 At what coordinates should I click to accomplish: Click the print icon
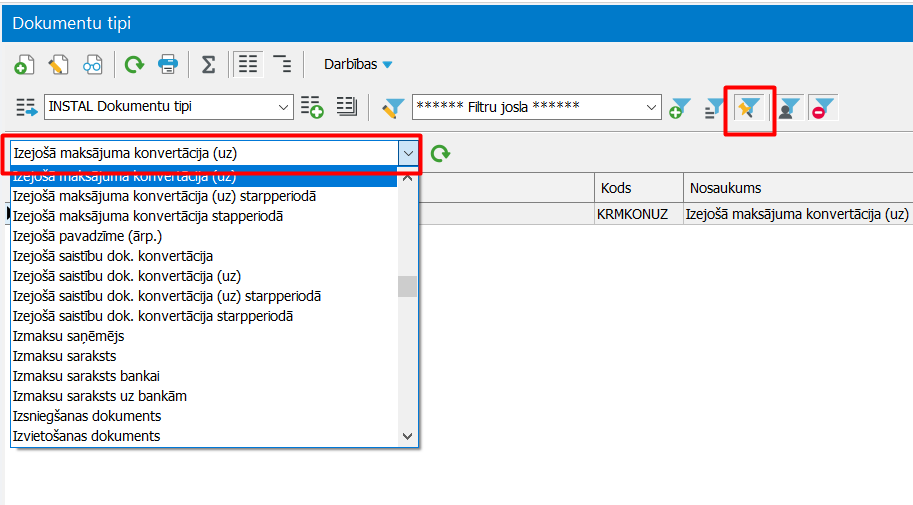(168, 64)
